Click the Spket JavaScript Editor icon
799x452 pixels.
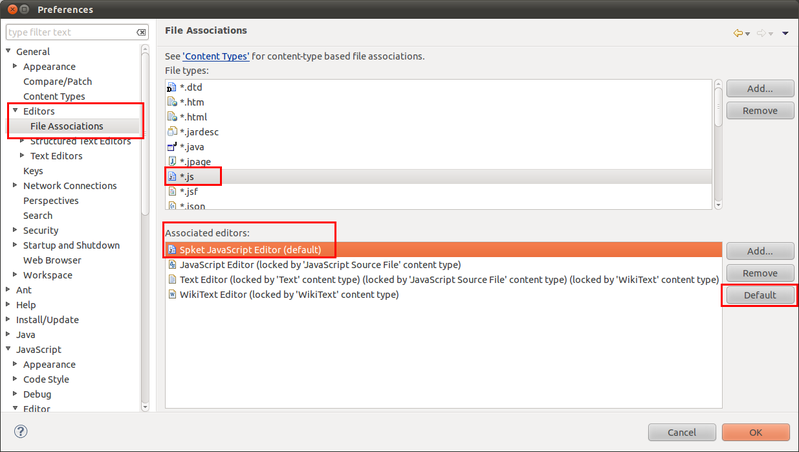pos(172,249)
